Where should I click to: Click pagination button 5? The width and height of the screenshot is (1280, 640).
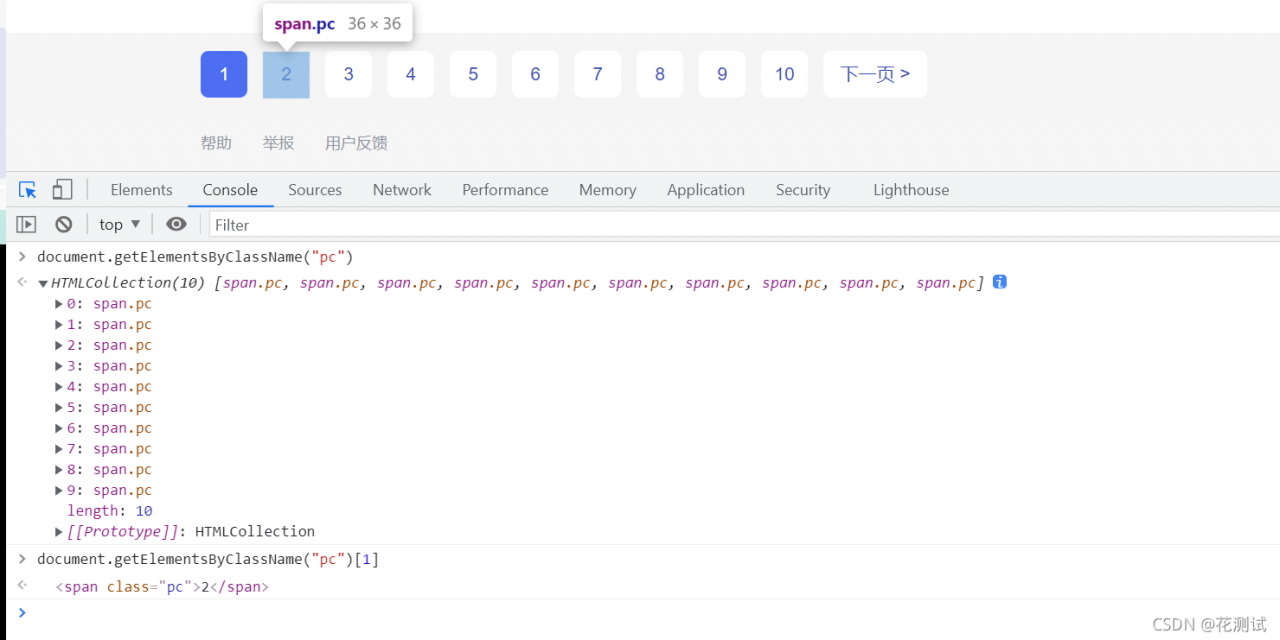pyautogui.click(x=472, y=74)
